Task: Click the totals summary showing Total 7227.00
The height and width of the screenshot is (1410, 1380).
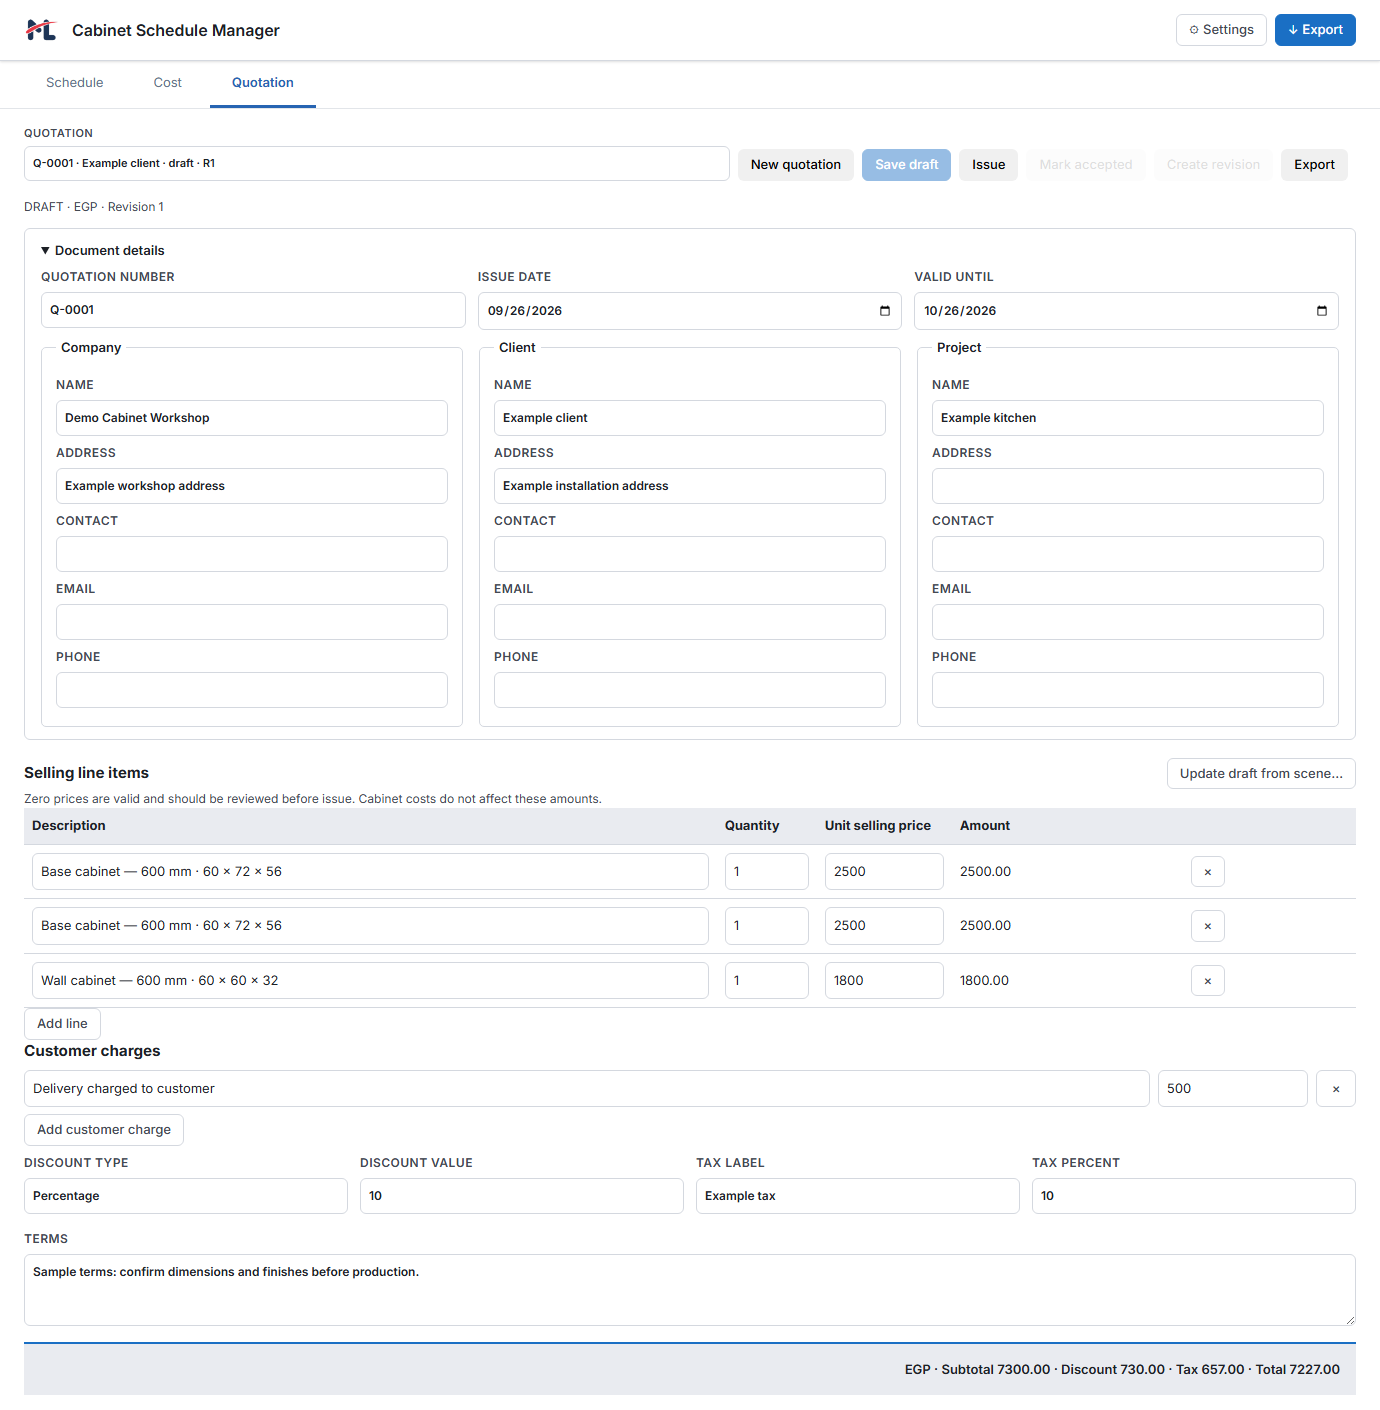Action: coord(1122,1370)
